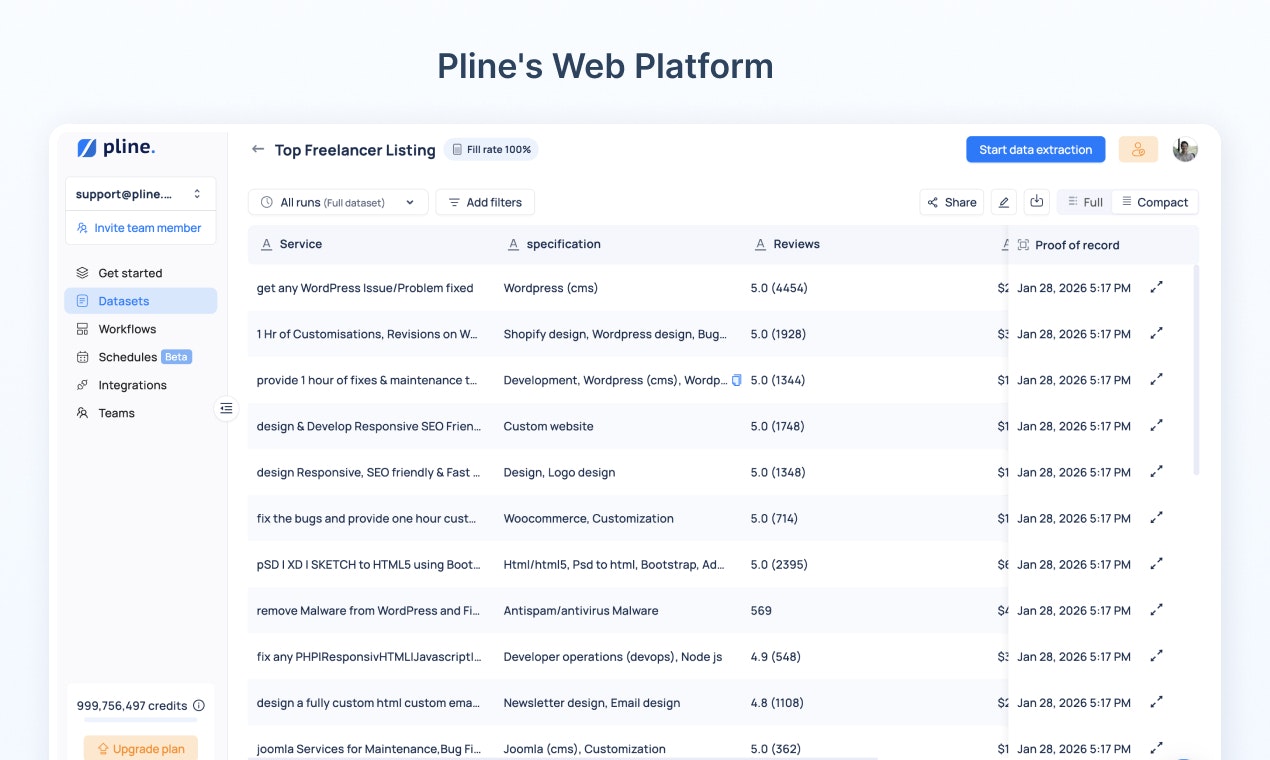Image resolution: width=1270 pixels, height=760 pixels.
Task: Open the orange manage account icon
Action: tap(1138, 149)
